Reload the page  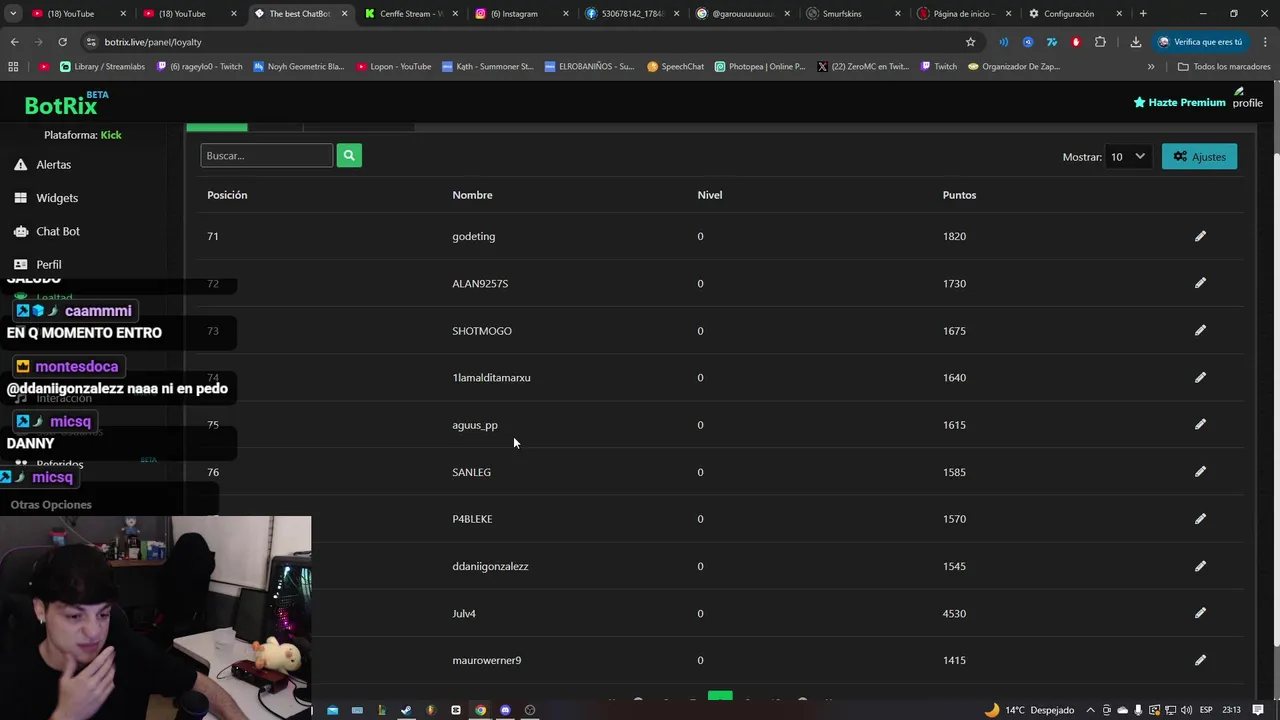[x=62, y=42]
